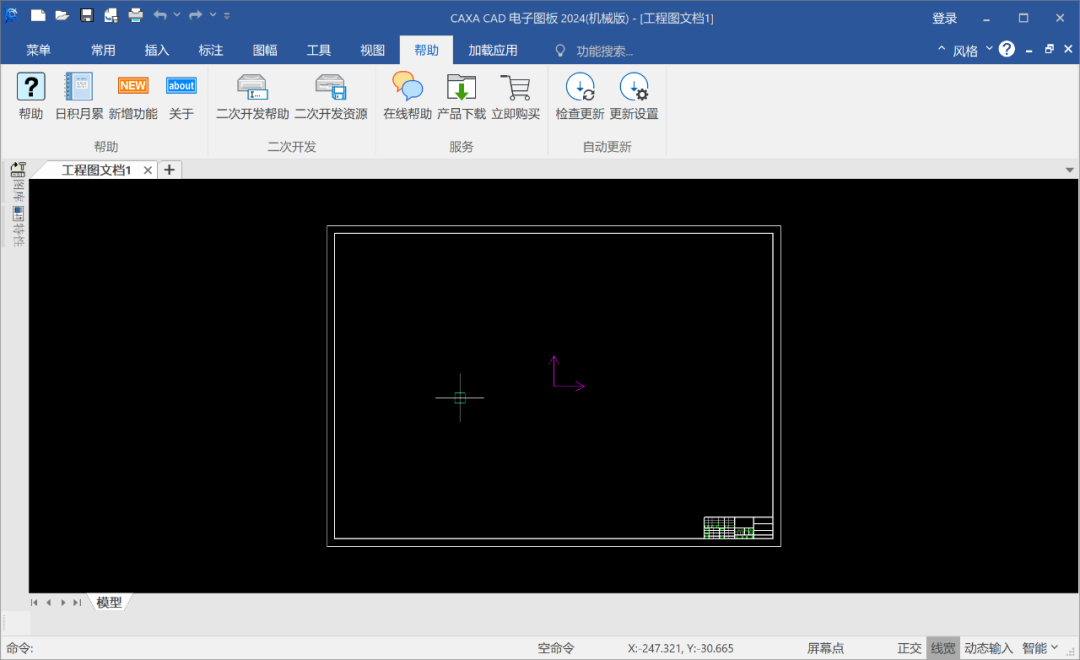Go to previous layout tab arrow
This screenshot has height=660, width=1080.
(48, 602)
